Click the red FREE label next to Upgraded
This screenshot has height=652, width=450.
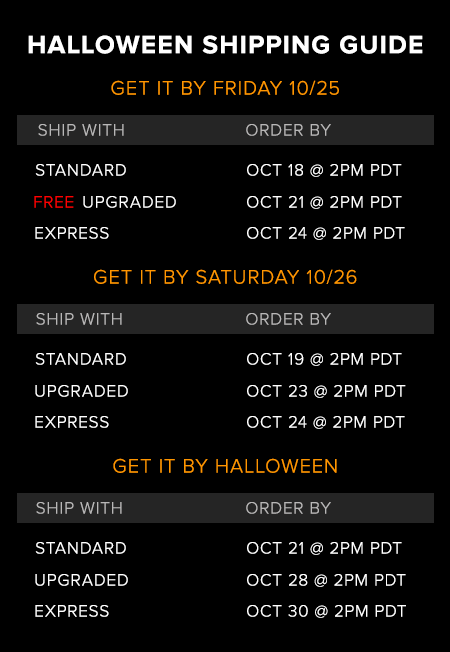[54, 202]
